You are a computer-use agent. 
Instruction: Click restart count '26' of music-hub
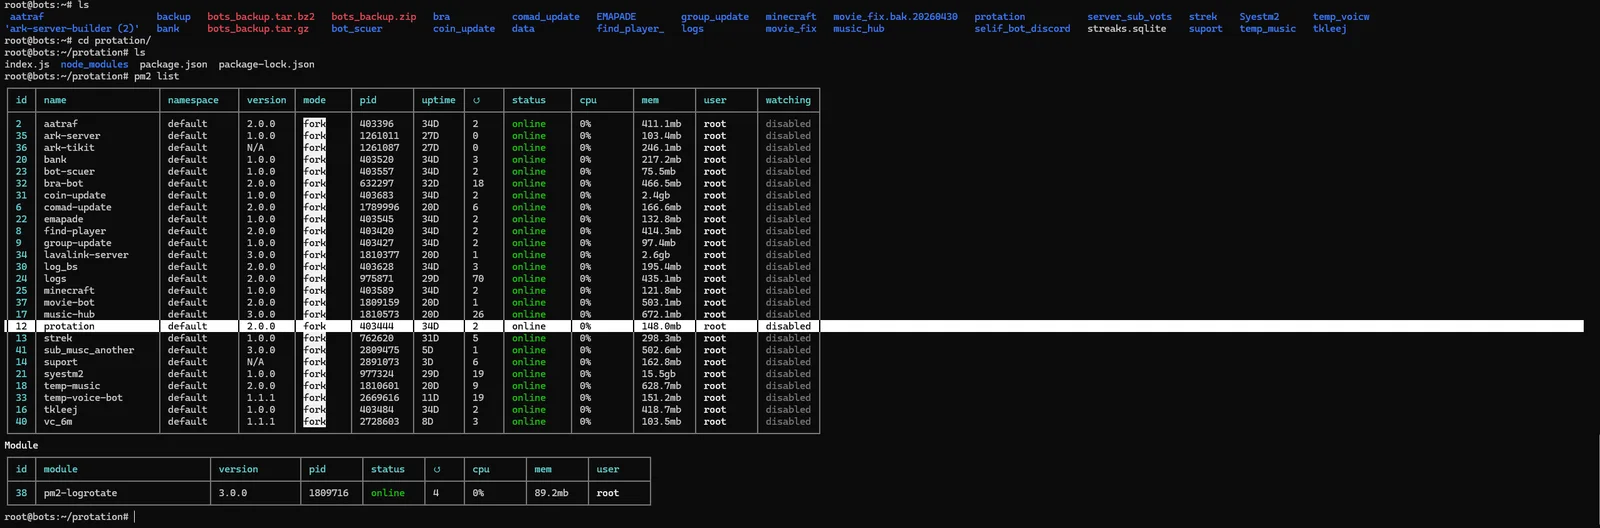tap(478, 315)
